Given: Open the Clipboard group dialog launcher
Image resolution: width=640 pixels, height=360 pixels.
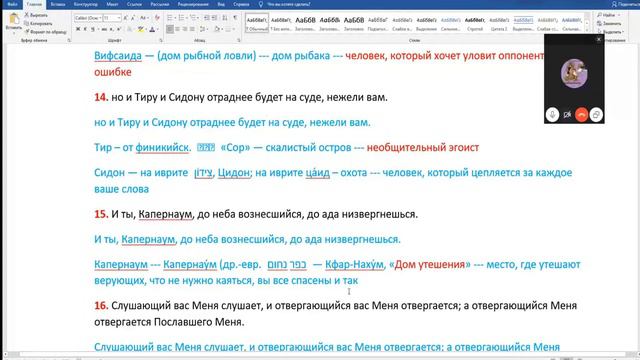Looking at the screenshot, I should point(69,40).
